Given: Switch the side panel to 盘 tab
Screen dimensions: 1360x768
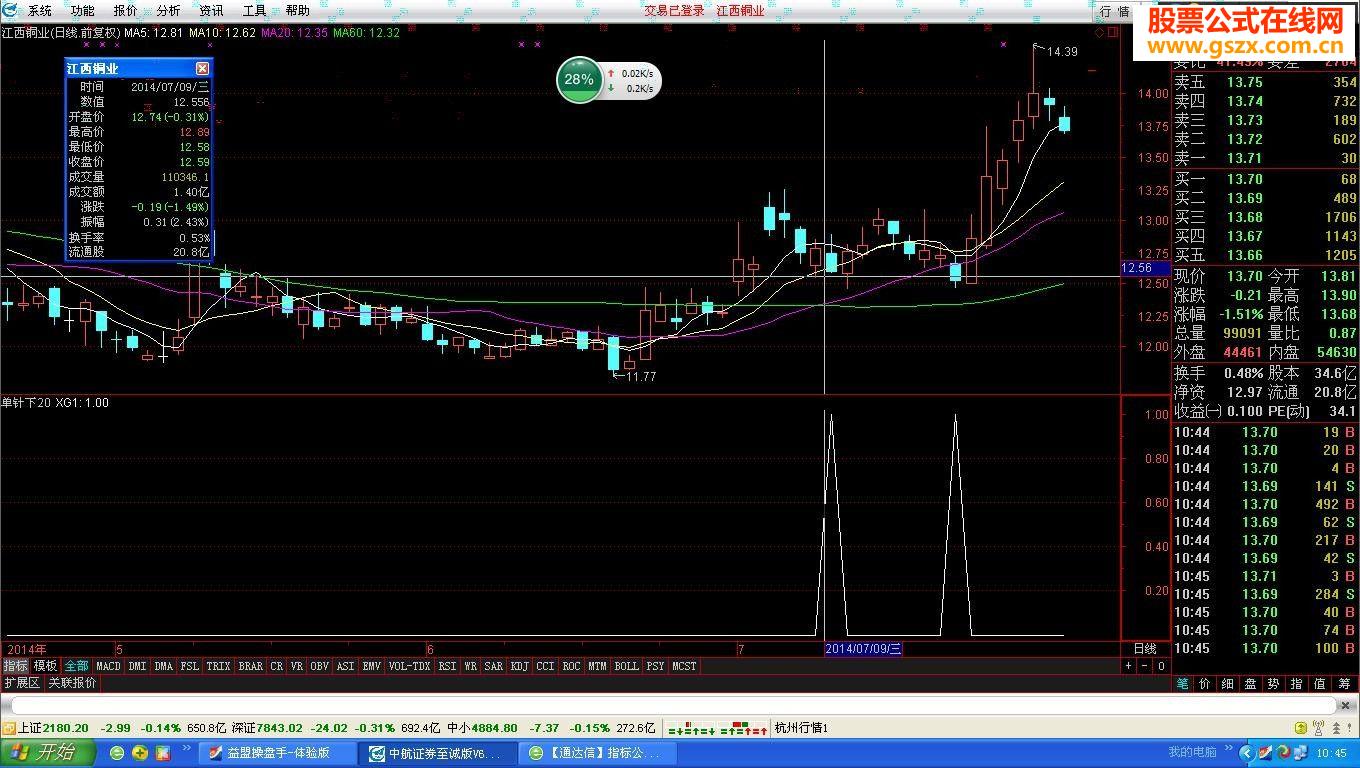Looking at the screenshot, I should point(1251,684).
